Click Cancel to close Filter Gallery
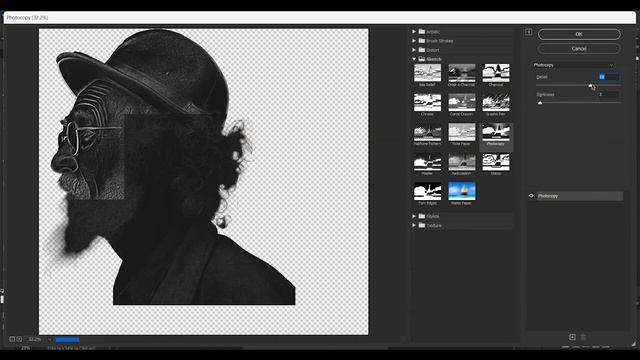The width and height of the screenshot is (640, 360). coord(579,49)
